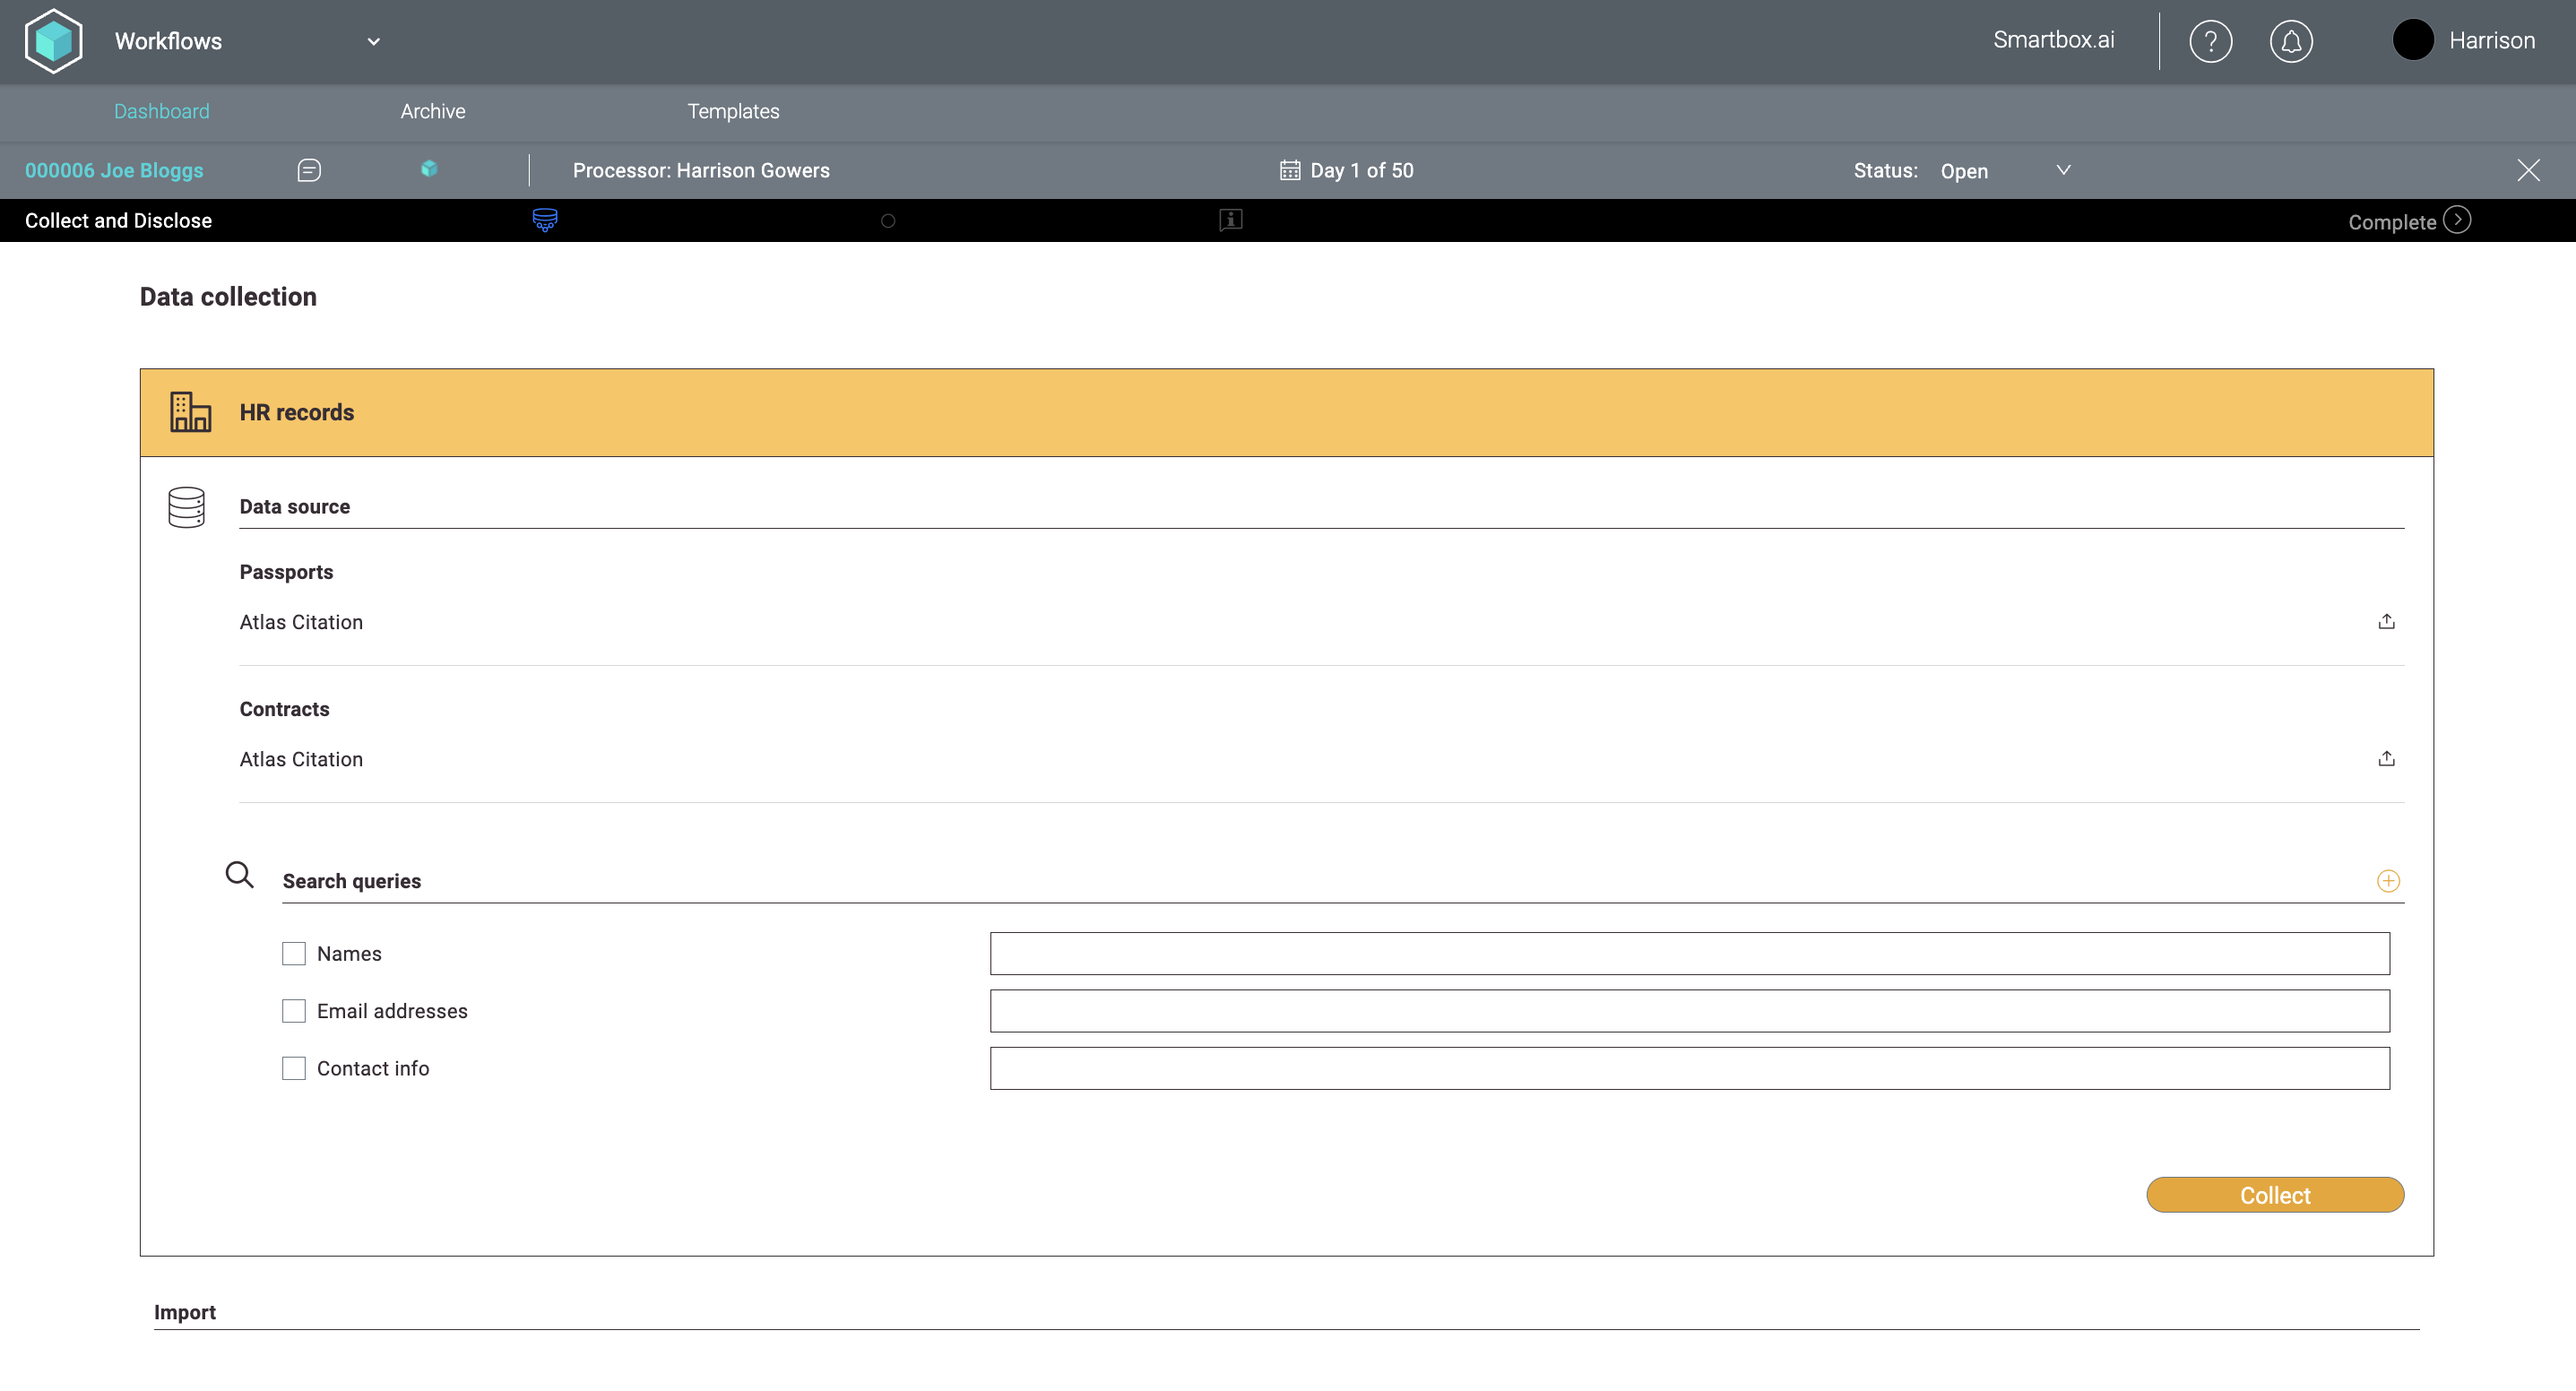Open Harrison user profile menu
Viewport: 2576px width, 1391px height.
[2465, 41]
